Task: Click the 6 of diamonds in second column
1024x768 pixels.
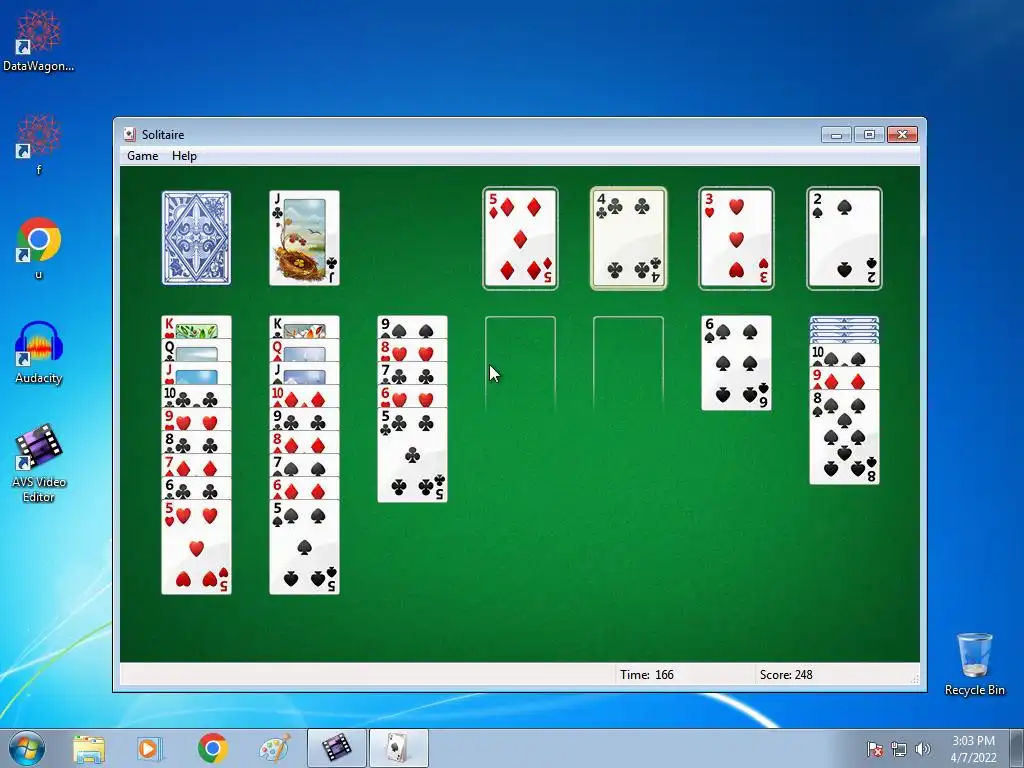Action: (304, 488)
